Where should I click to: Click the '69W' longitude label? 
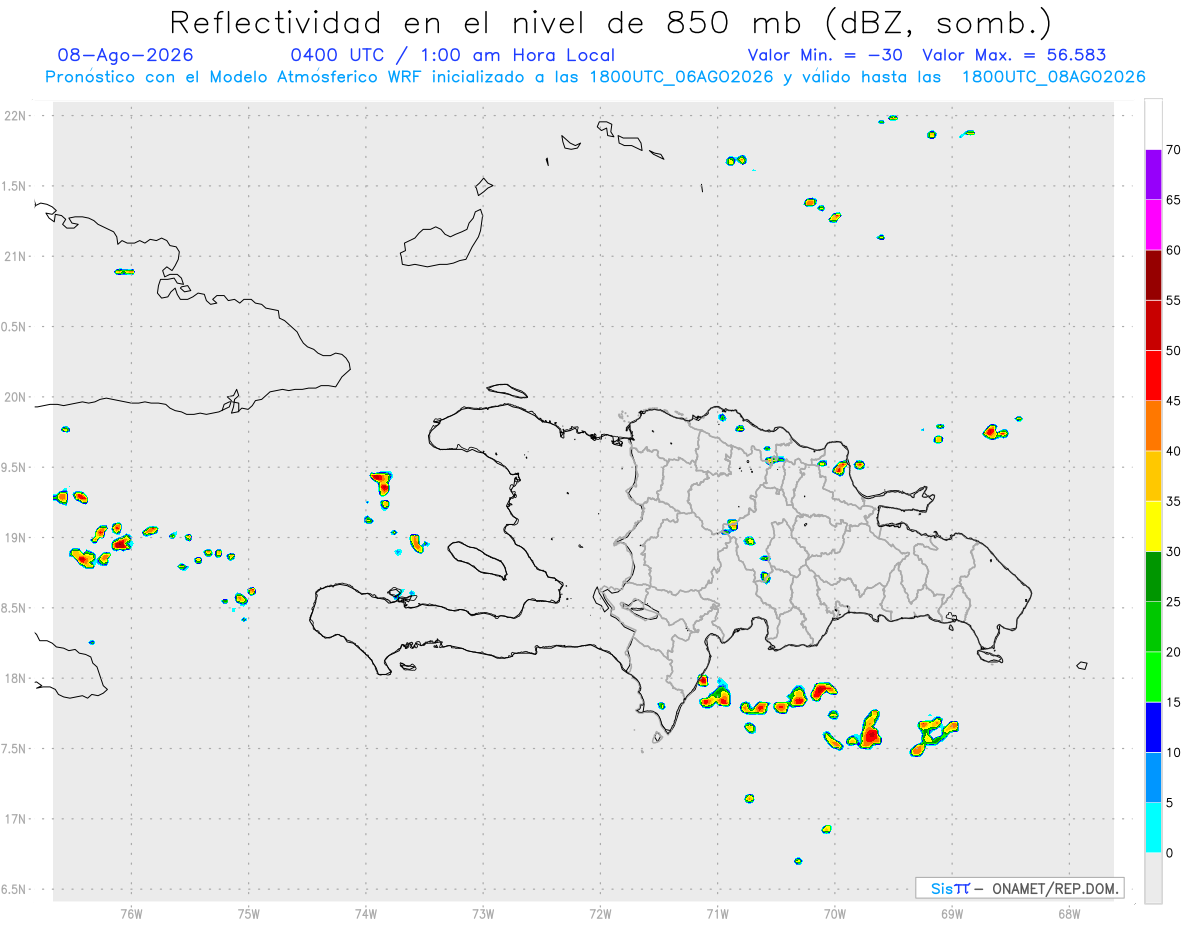point(952,913)
